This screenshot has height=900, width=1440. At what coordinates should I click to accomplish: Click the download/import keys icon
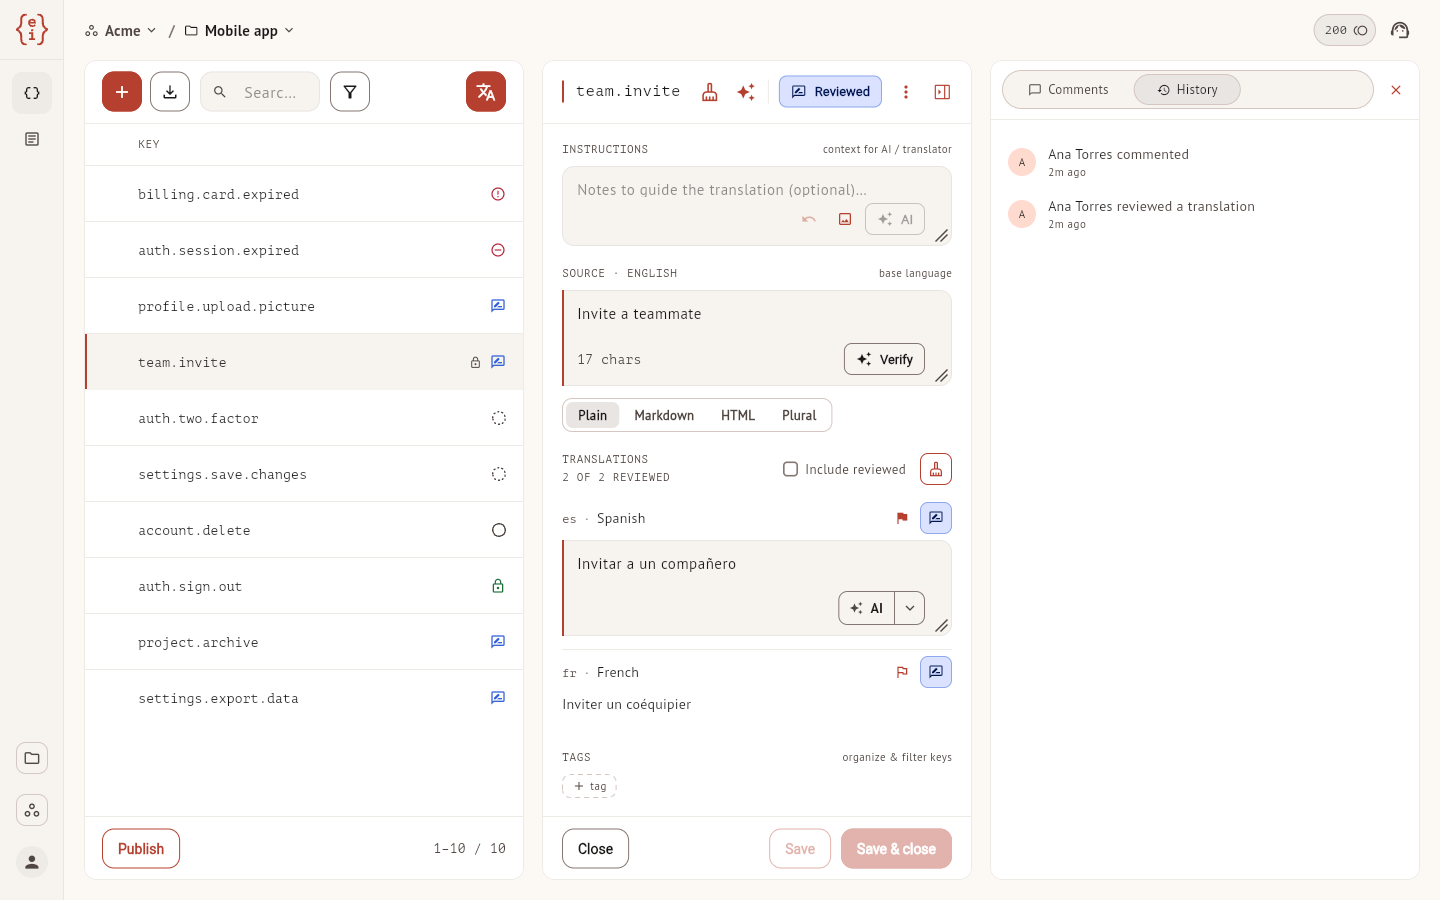click(170, 92)
